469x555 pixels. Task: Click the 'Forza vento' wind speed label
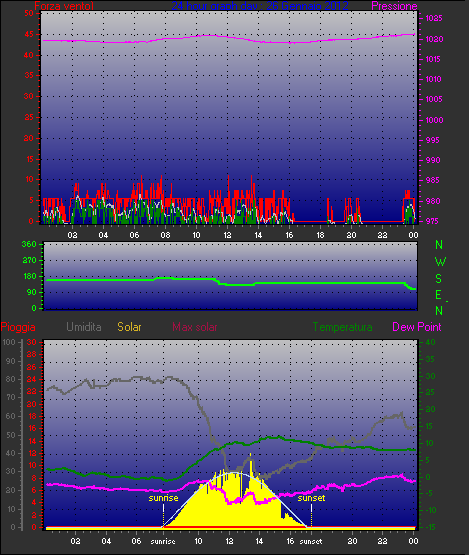tap(64, 6)
